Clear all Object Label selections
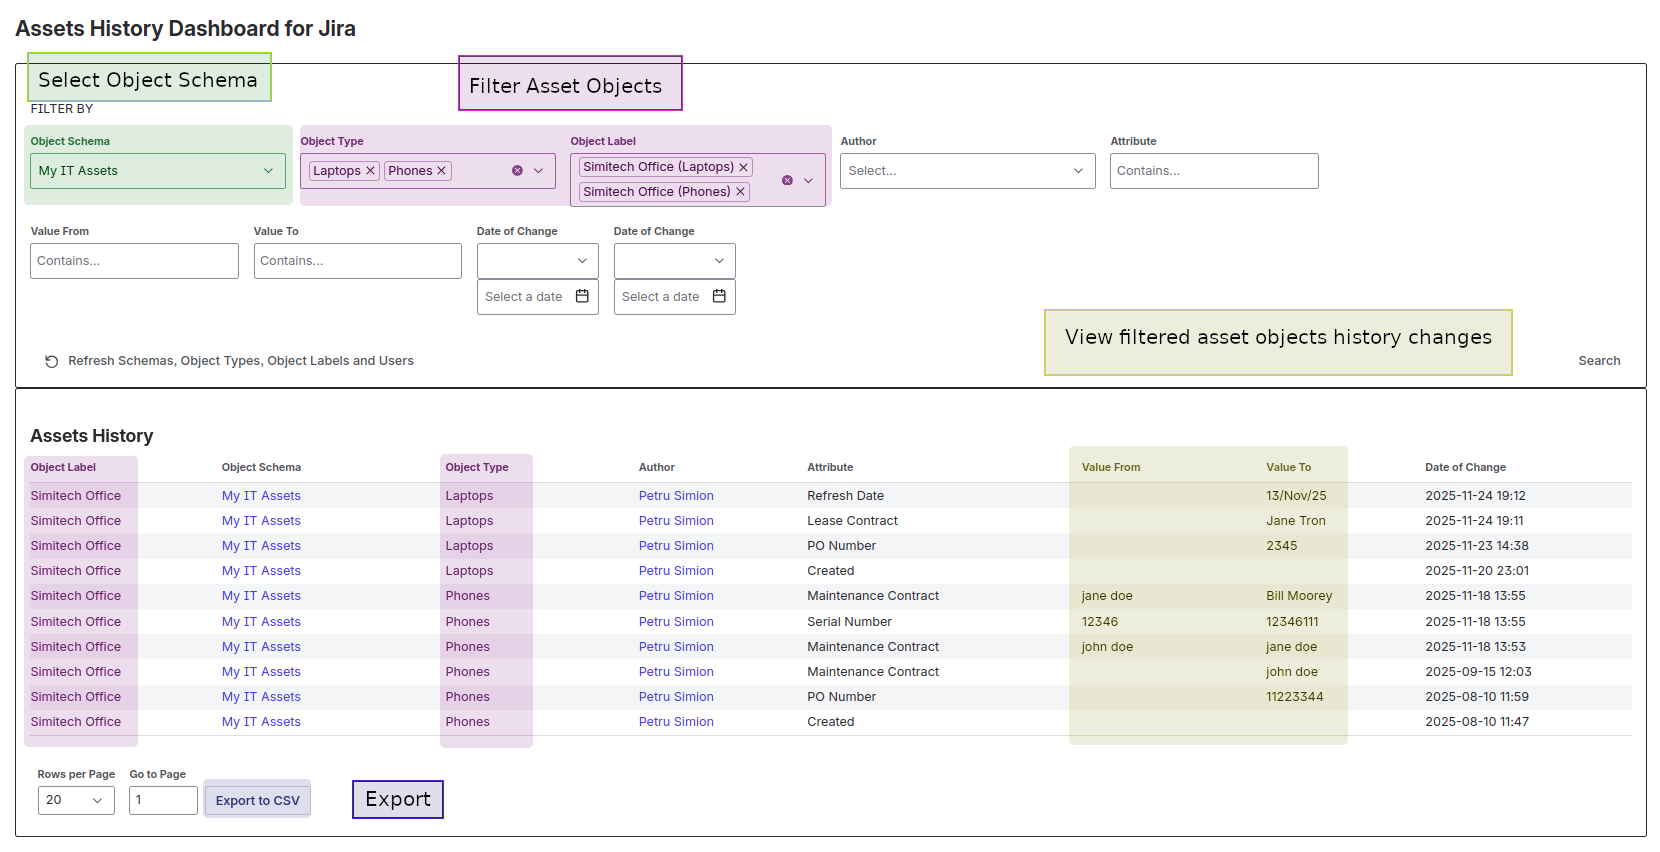The height and width of the screenshot is (852, 1660). 787,180
